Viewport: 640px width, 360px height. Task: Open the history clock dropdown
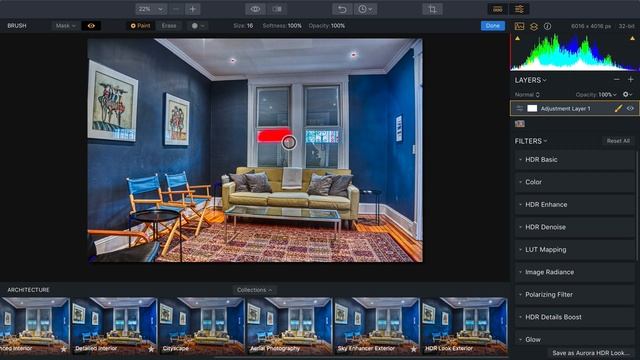pos(365,9)
